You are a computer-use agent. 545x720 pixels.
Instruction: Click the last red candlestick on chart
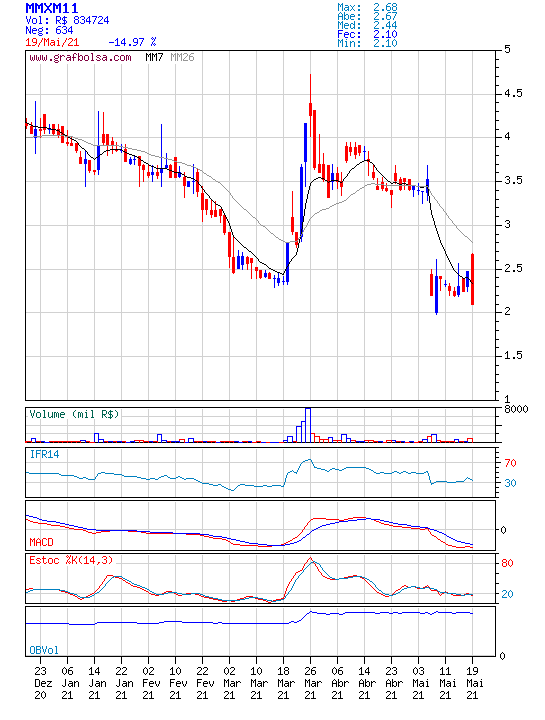point(472,279)
